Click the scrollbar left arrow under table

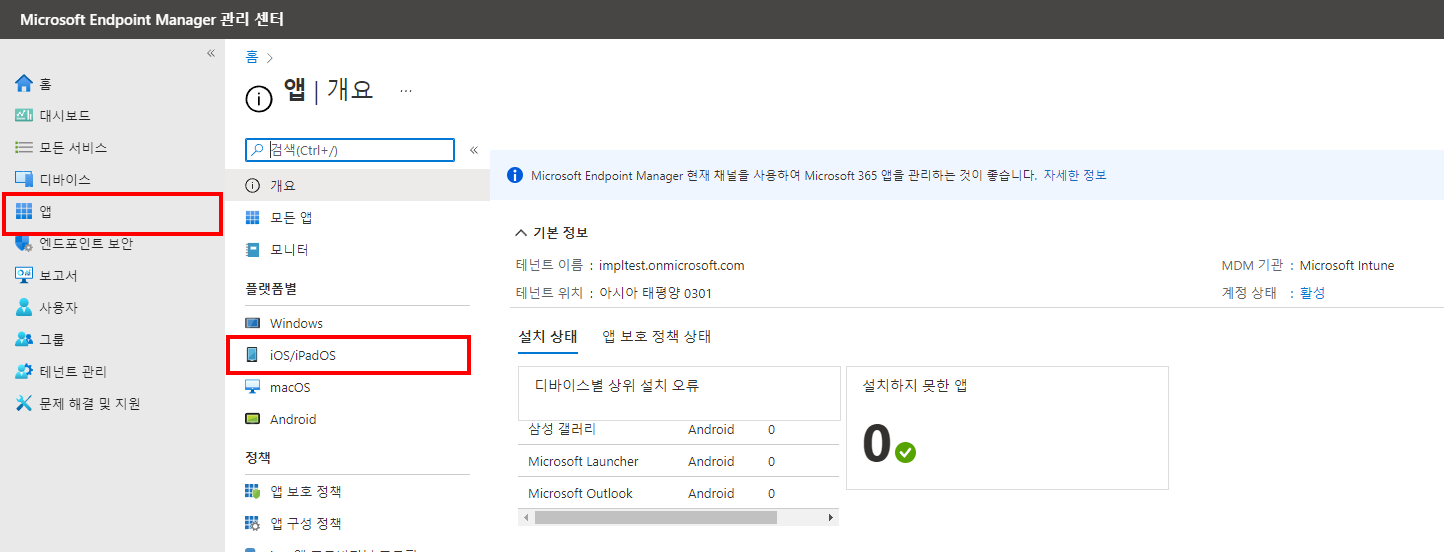click(x=525, y=517)
